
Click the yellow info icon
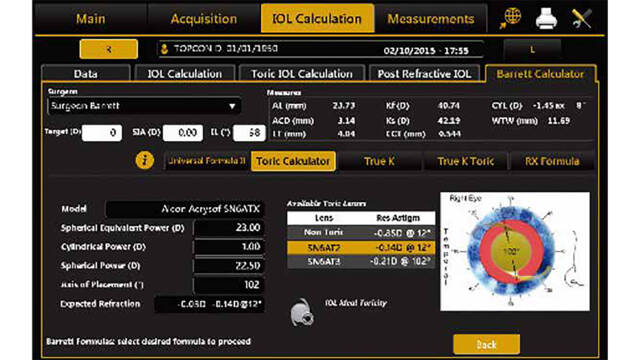tap(144, 160)
